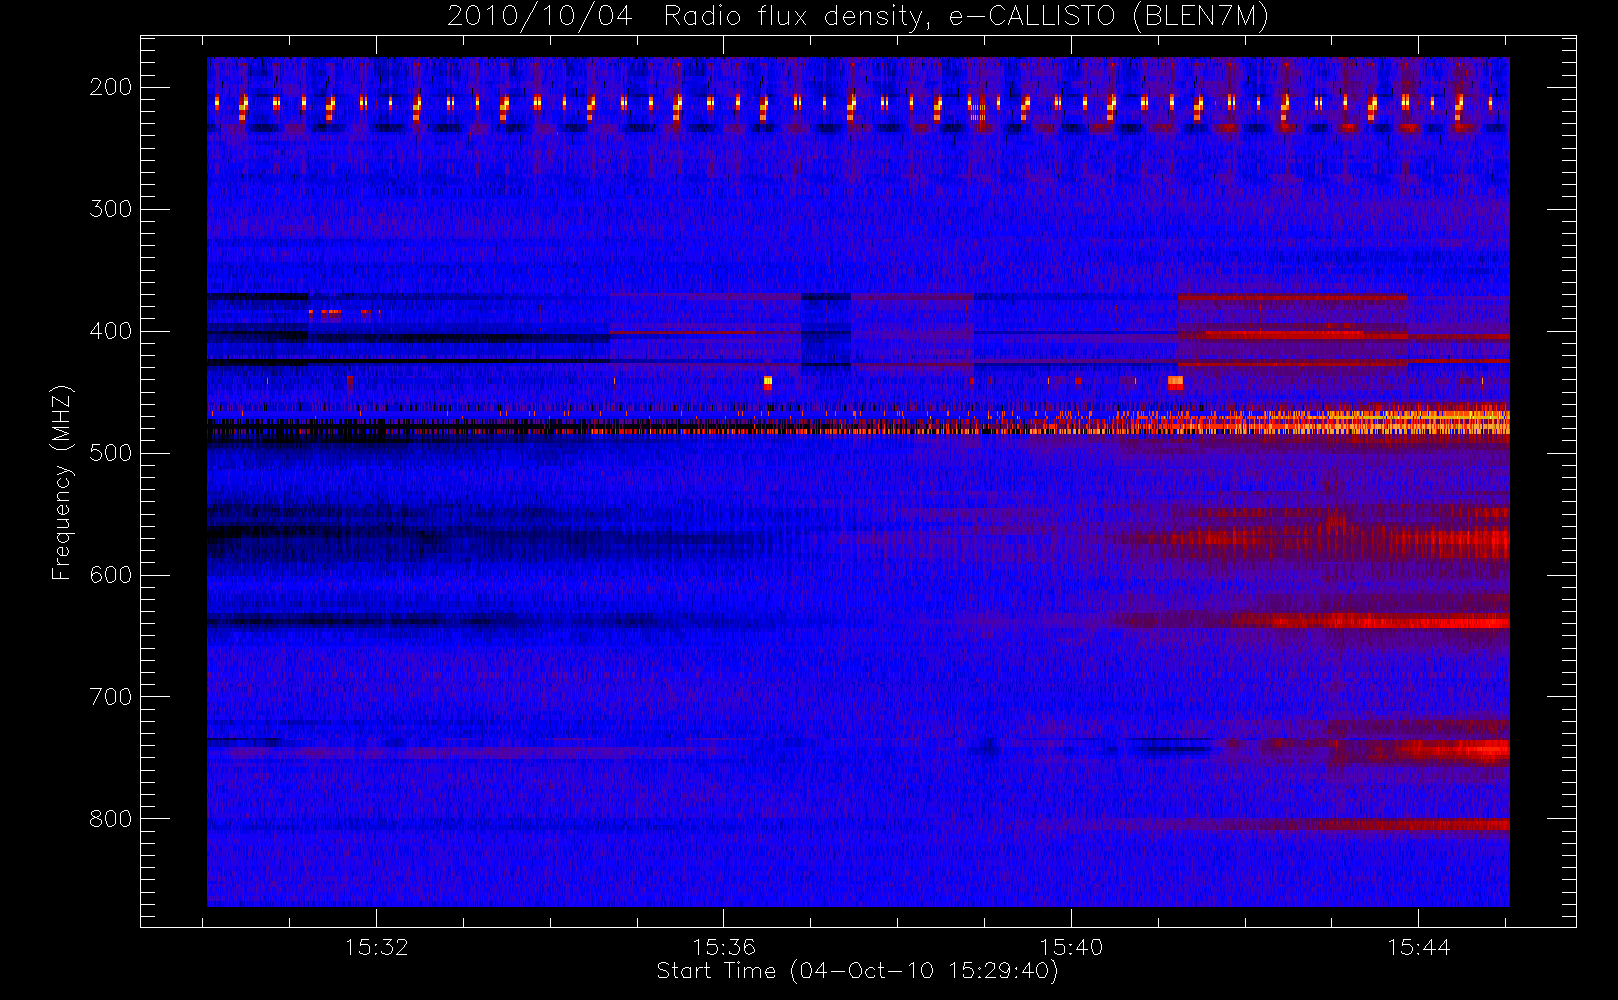Viewport: 1618px width, 1000px height.
Task: Click the 15:32 time tick label
Action: point(377,947)
